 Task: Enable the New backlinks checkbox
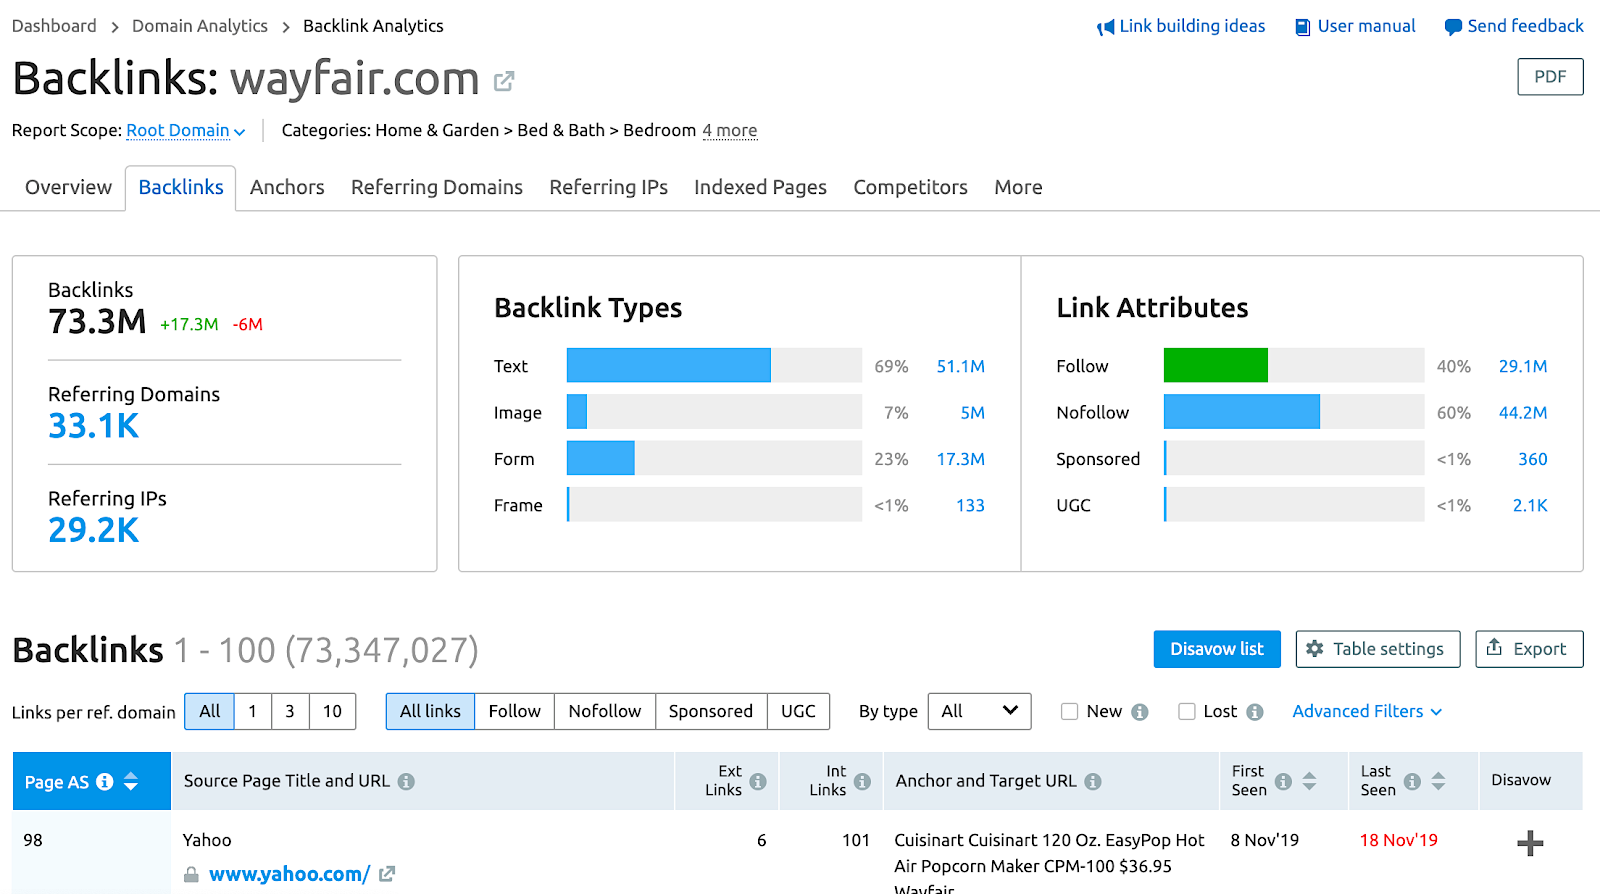click(x=1070, y=712)
